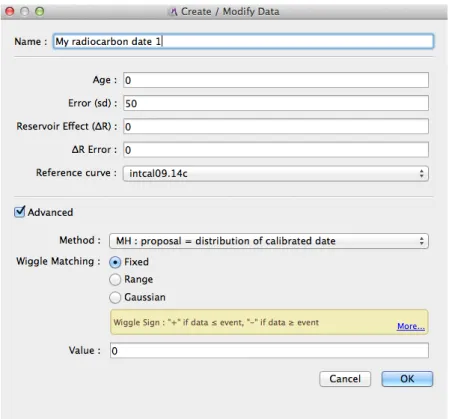449x419 pixels.
Task: Click the Reservoir Effect (ΔR) field
Action: (x=276, y=126)
